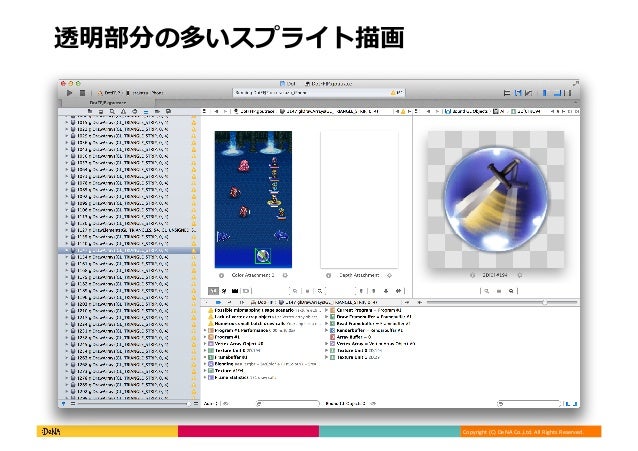This screenshot has width=638, height=451.
Task: Switch to the Version editor mode
Action: tap(529, 93)
